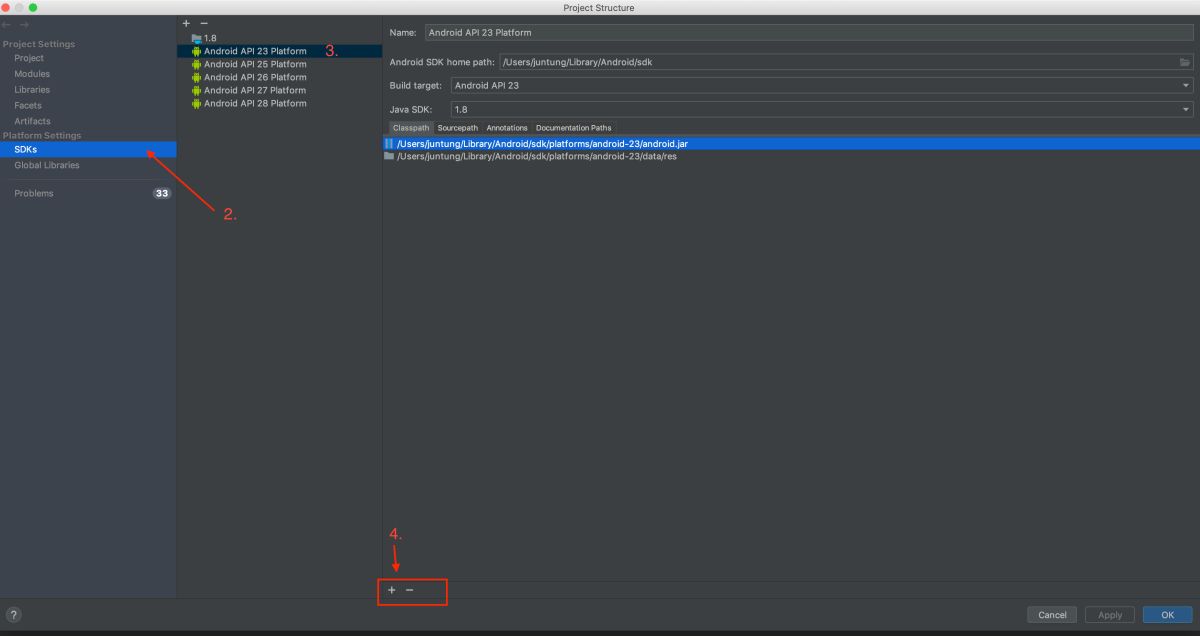
Task: Select SDKs under Platform Settings
Action: click(88, 149)
